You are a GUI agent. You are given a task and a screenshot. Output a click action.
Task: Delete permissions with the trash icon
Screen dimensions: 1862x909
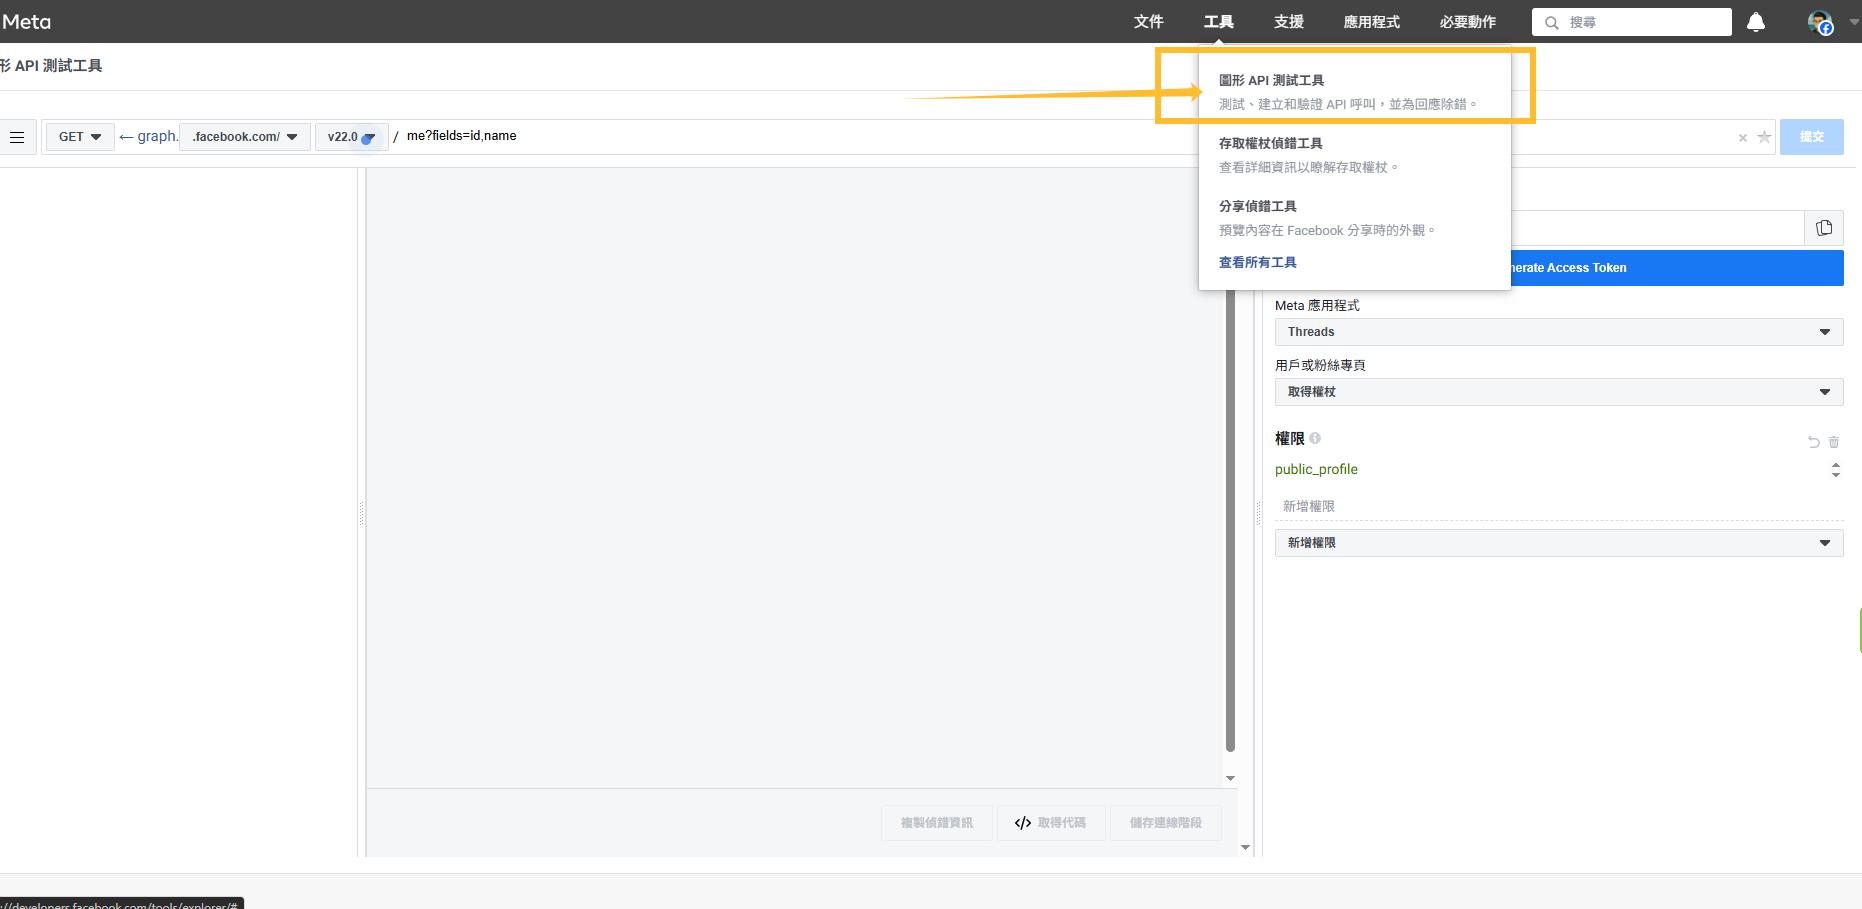point(1834,441)
